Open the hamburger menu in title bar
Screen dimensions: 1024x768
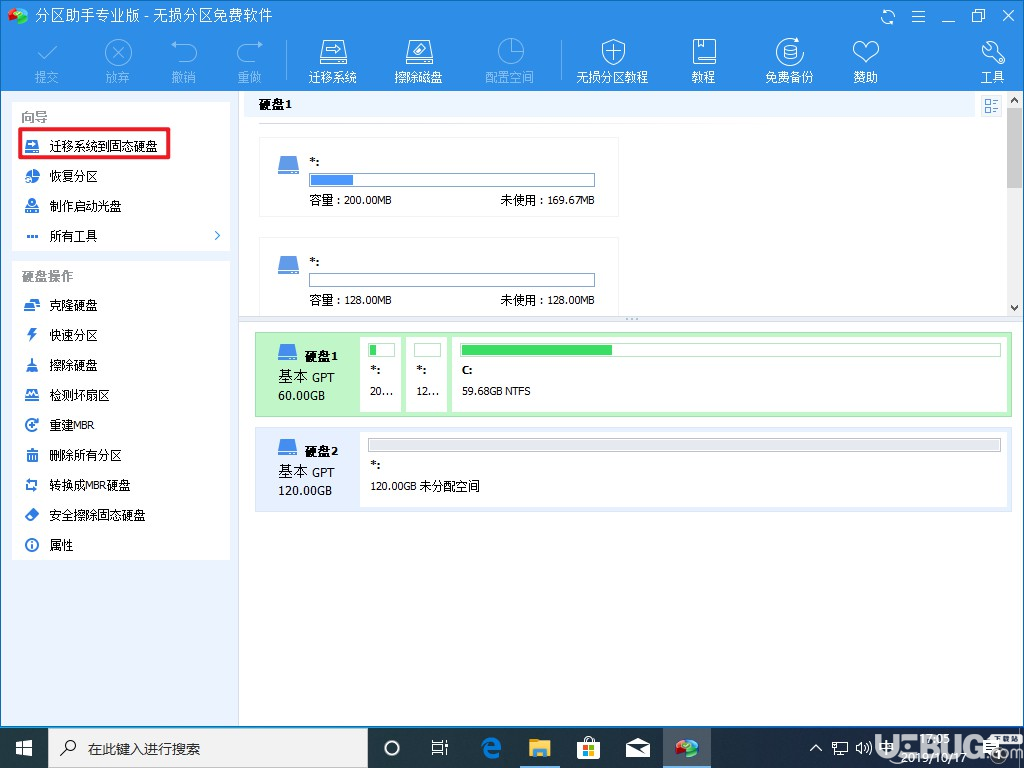pos(918,16)
